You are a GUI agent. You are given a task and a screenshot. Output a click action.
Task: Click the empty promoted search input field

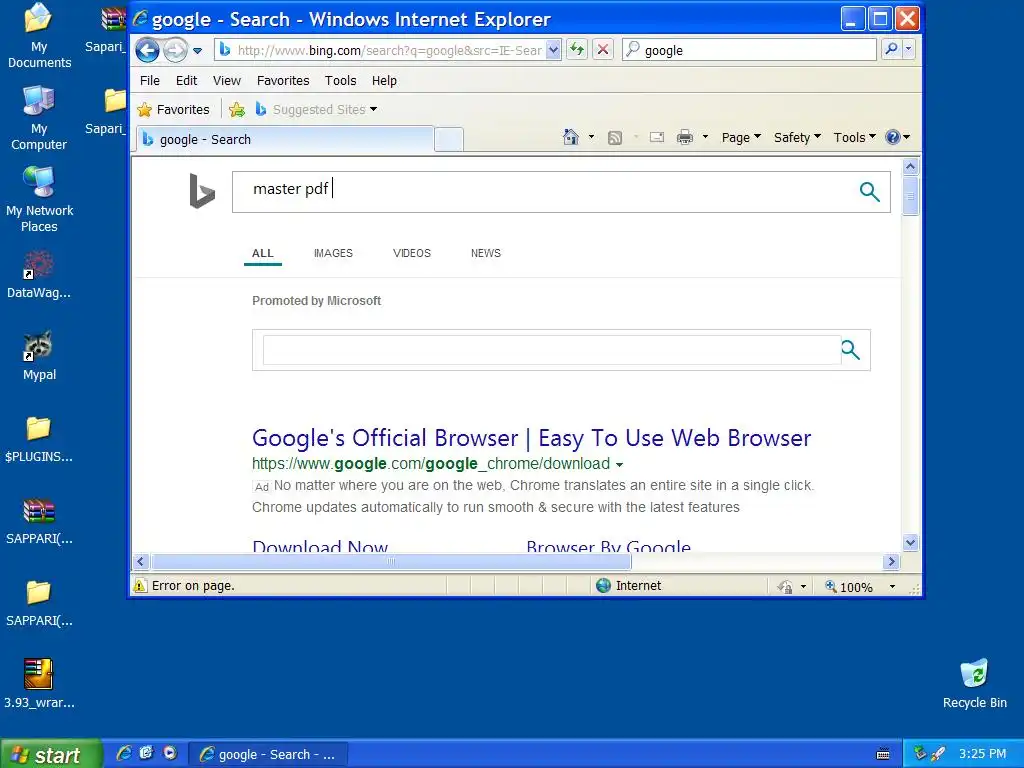551,350
